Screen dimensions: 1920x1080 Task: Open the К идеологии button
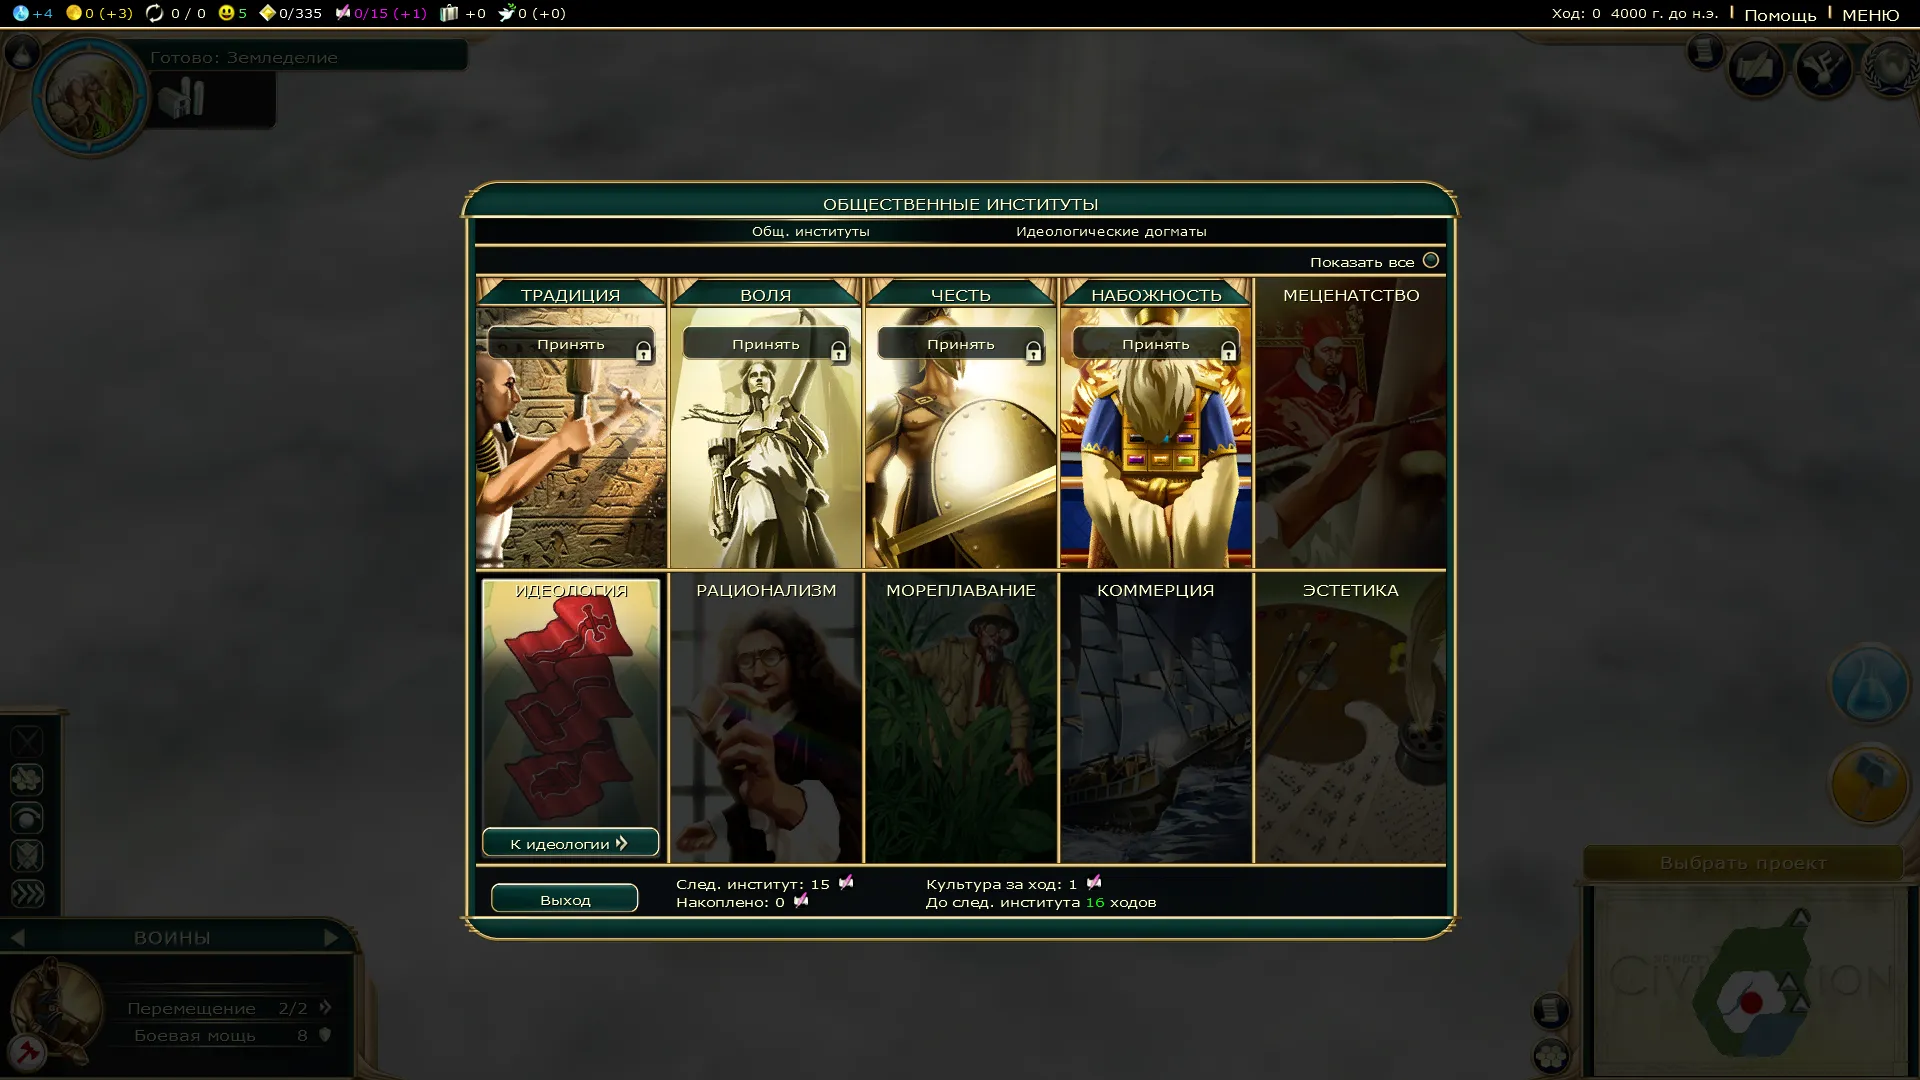570,843
